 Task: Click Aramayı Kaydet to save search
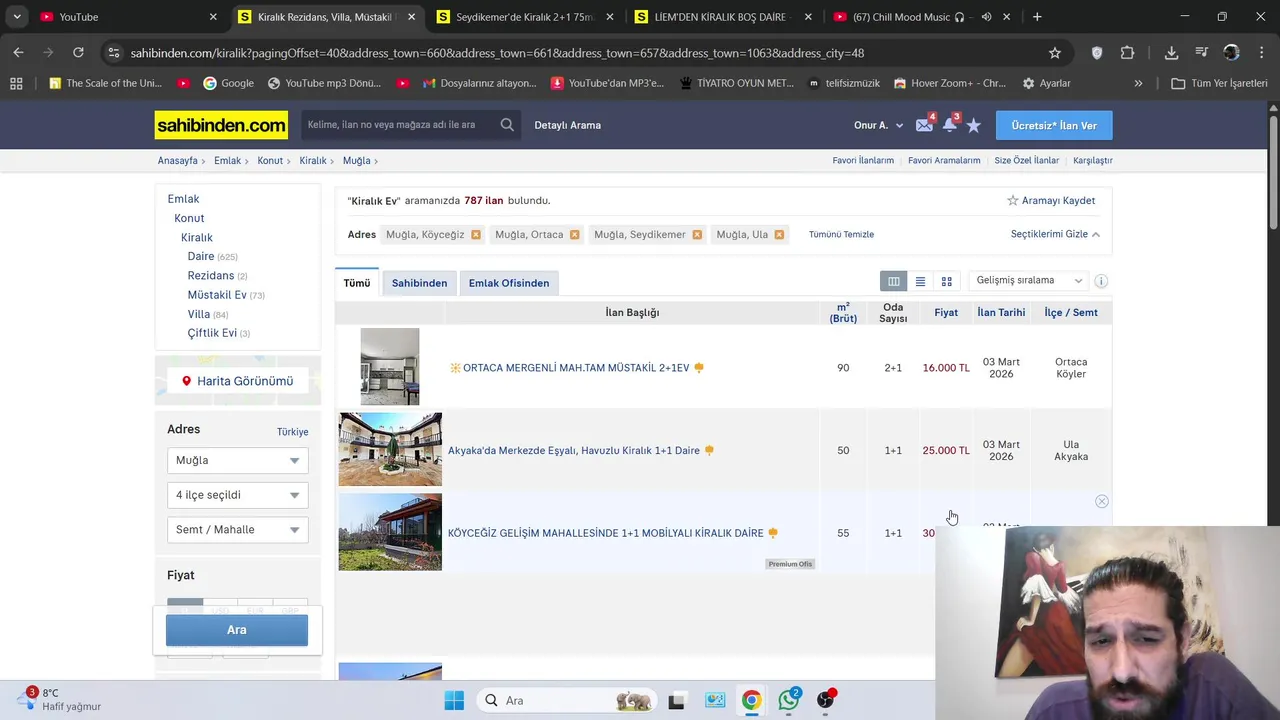1051,200
